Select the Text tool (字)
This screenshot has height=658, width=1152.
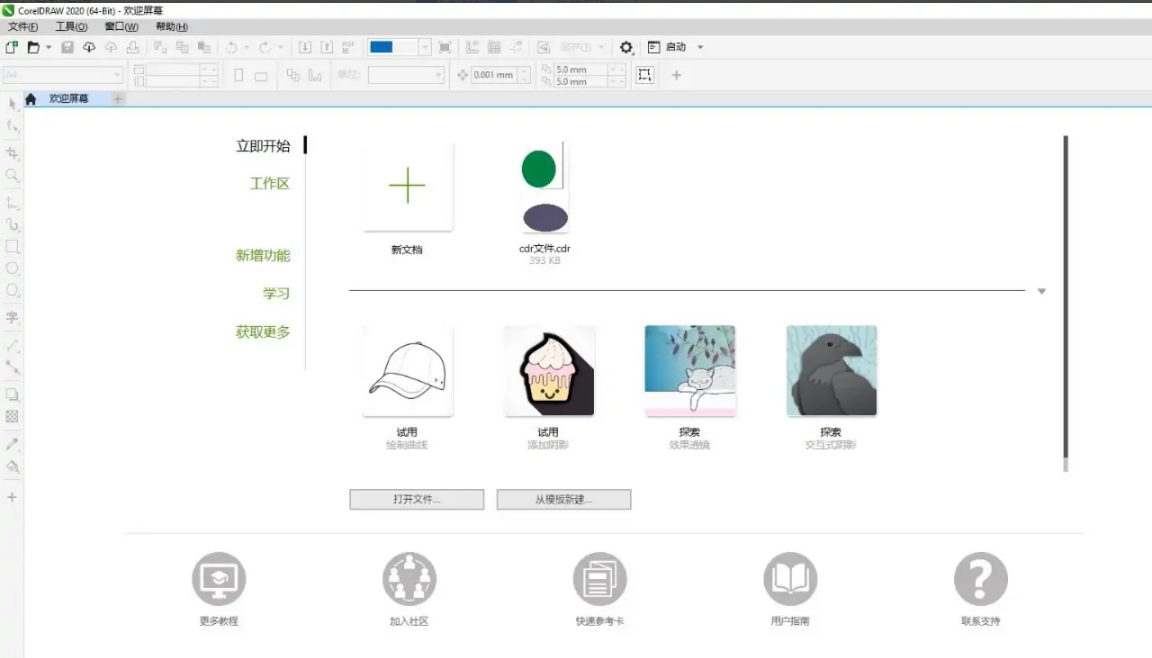(13, 318)
